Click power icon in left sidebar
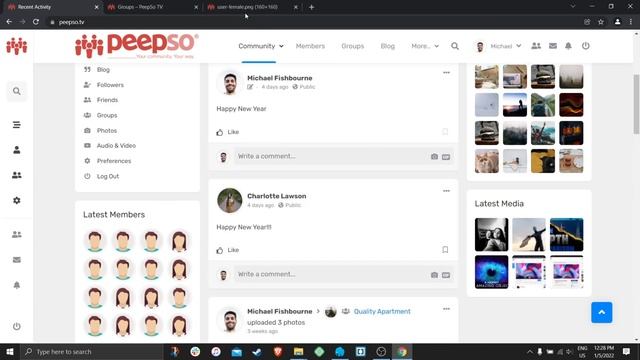Image resolution: width=640 pixels, height=360 pixels. tap(16, 327)
